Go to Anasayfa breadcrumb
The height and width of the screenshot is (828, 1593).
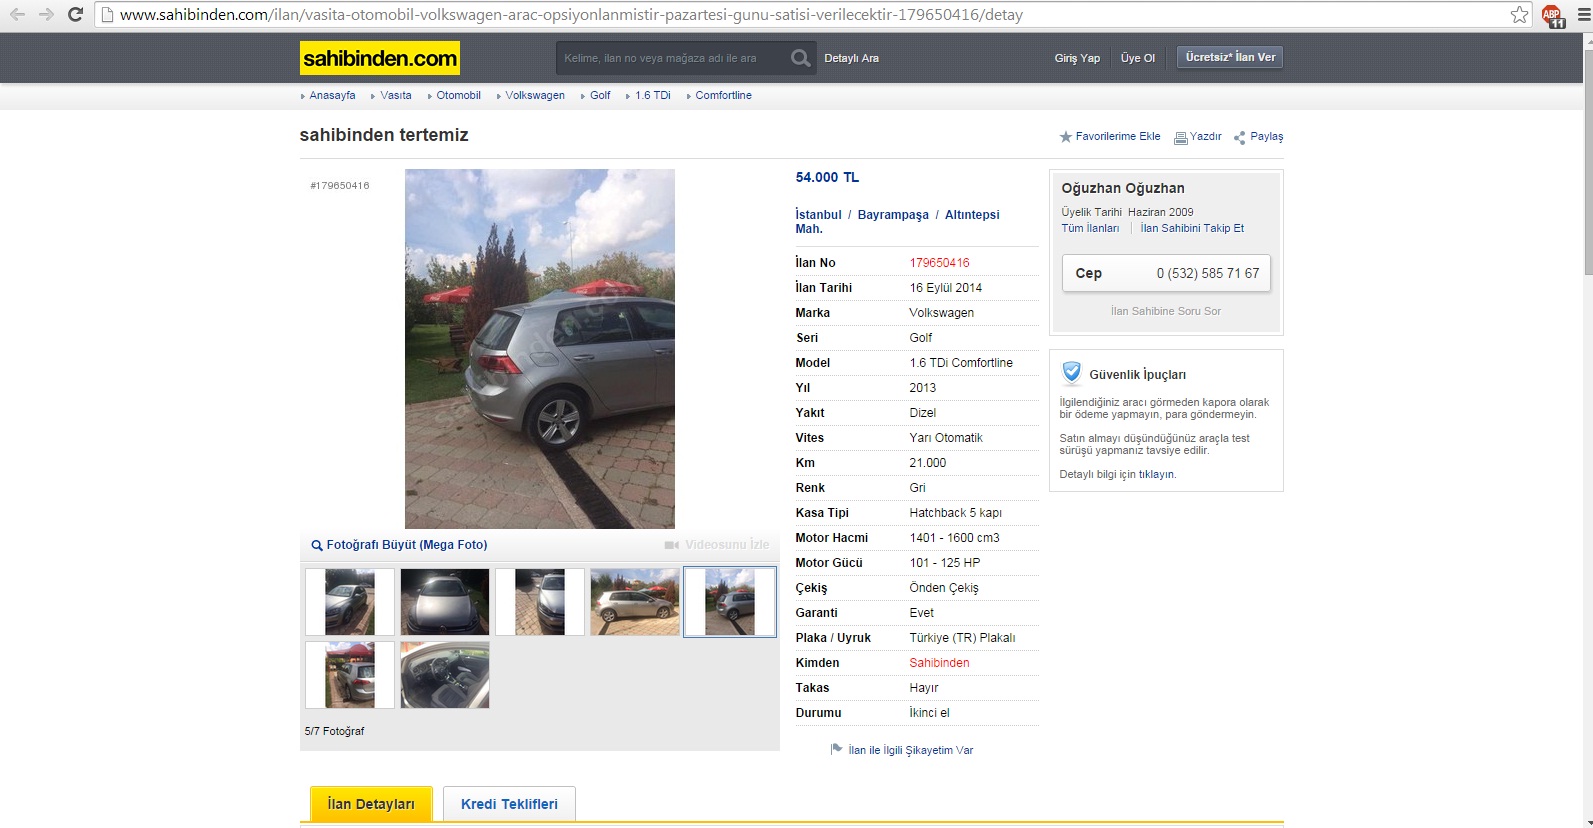pyautogui.click(x=332, y=95)
